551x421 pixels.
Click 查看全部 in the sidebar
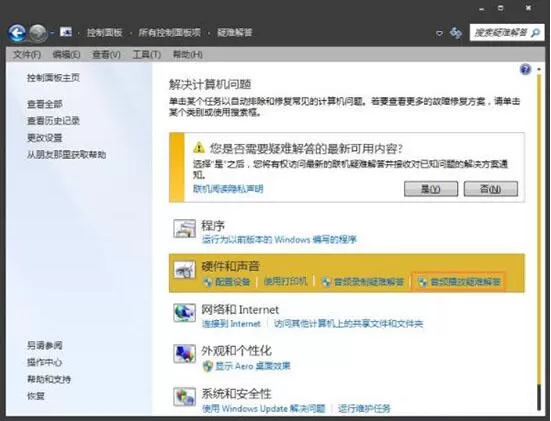45,104
